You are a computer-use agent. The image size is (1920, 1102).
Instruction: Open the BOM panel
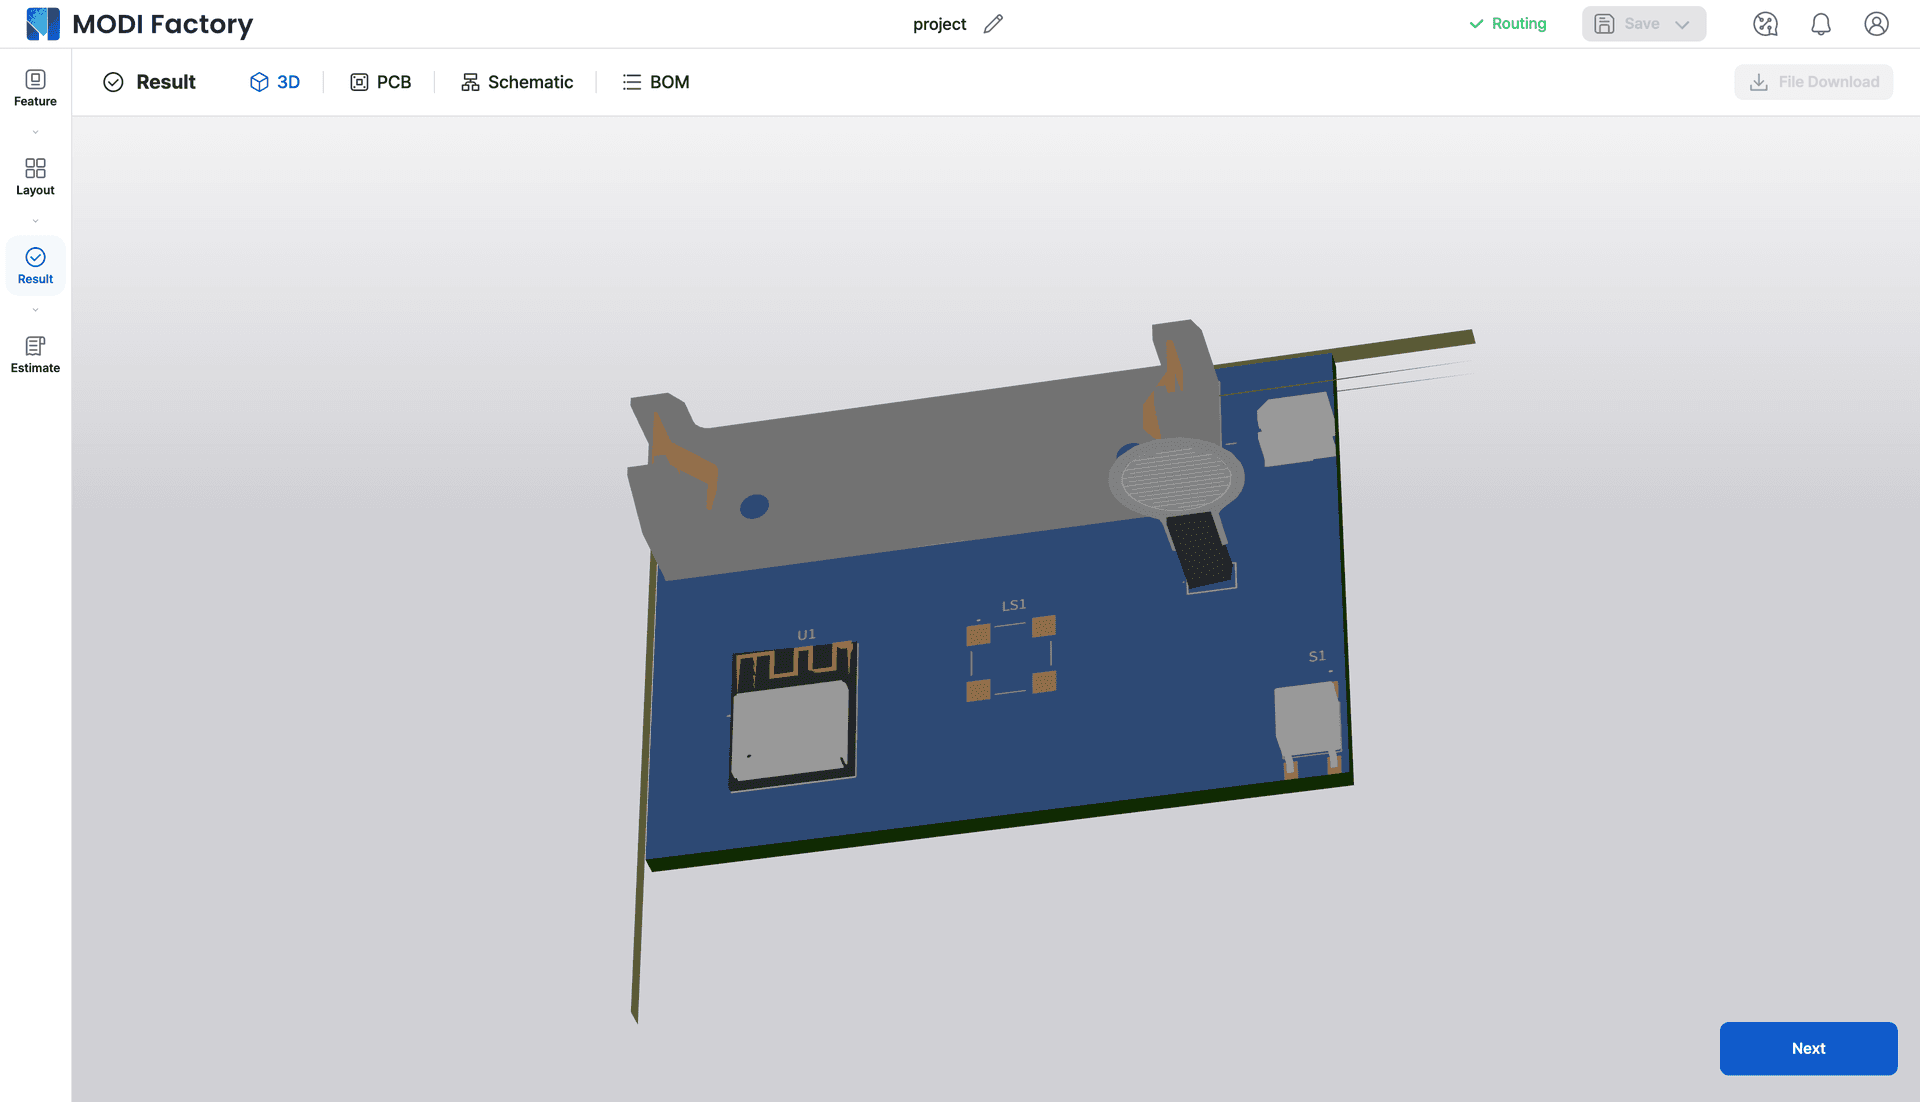click(657, 82)
